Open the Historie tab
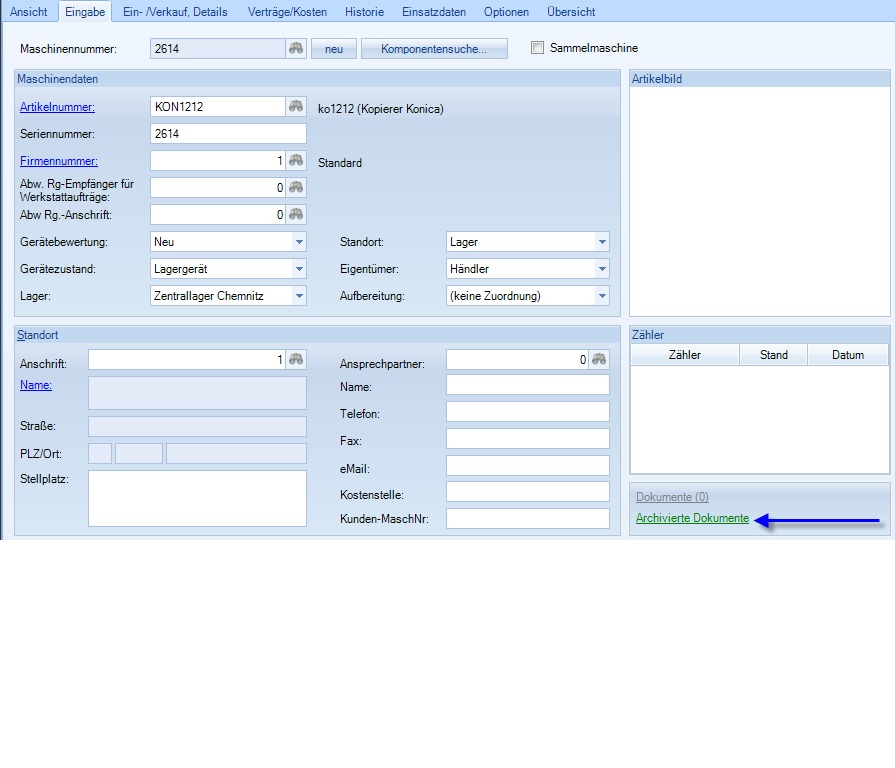895x768 pixels. point(364,12)
